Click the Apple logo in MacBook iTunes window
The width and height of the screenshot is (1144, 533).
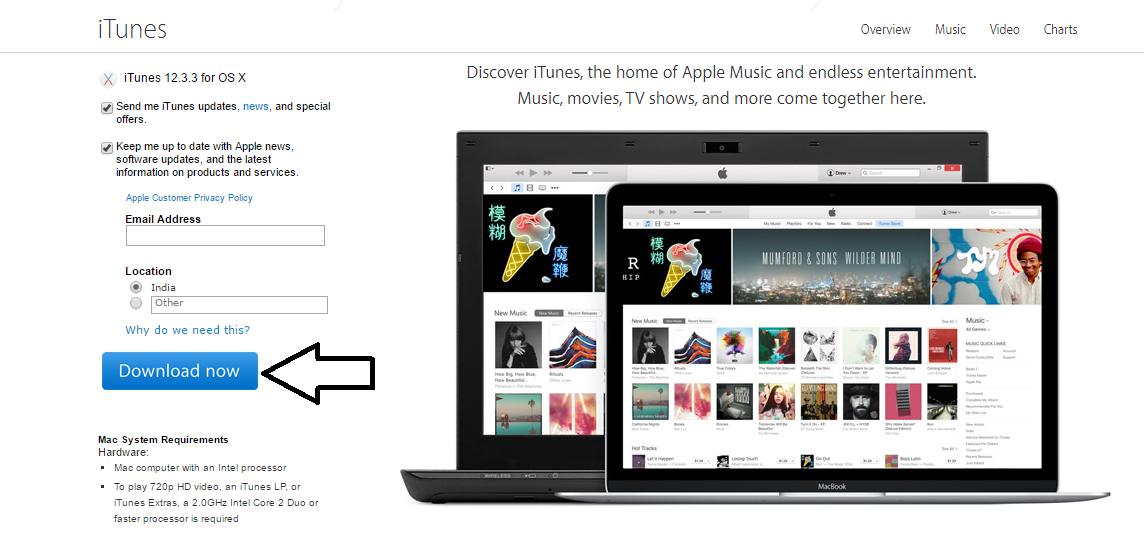click(831, 211)
